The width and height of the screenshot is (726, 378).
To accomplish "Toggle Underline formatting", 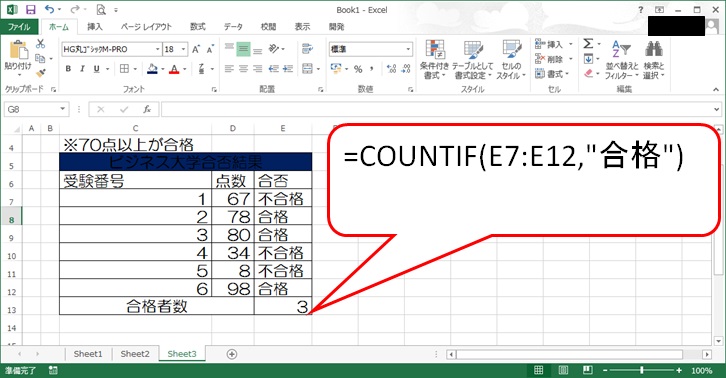I will click(x=96, y=69).
